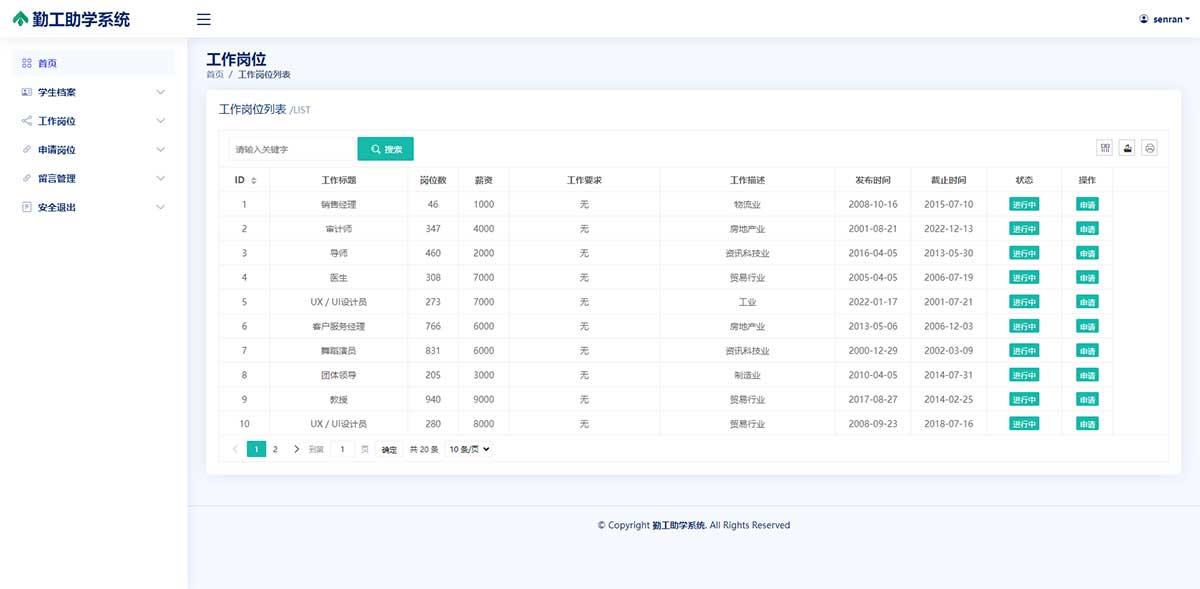
Task: Go to page 2 in pagination
Action: (x=275, y=450)
